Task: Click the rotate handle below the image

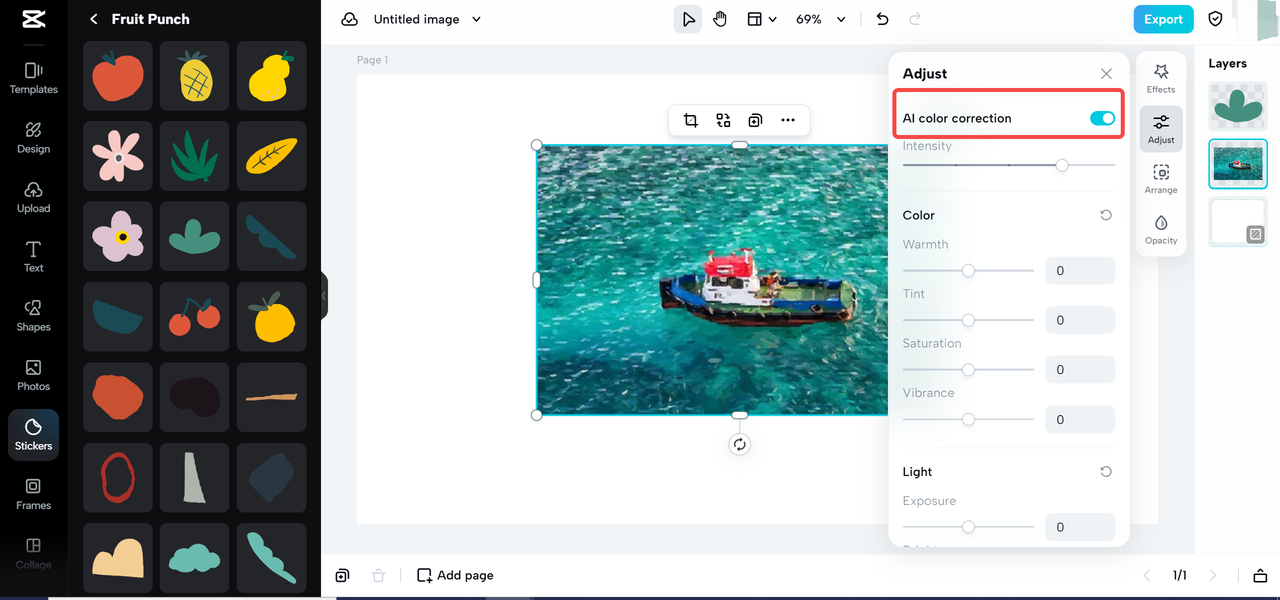Action: click(x=739, y=445)
